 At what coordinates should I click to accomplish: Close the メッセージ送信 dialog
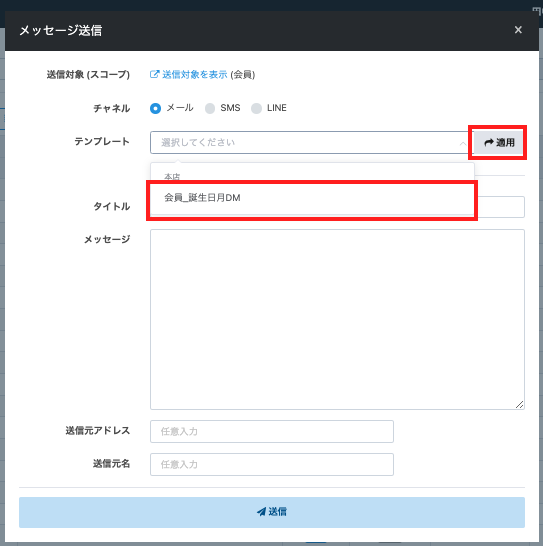pos(518,30)
